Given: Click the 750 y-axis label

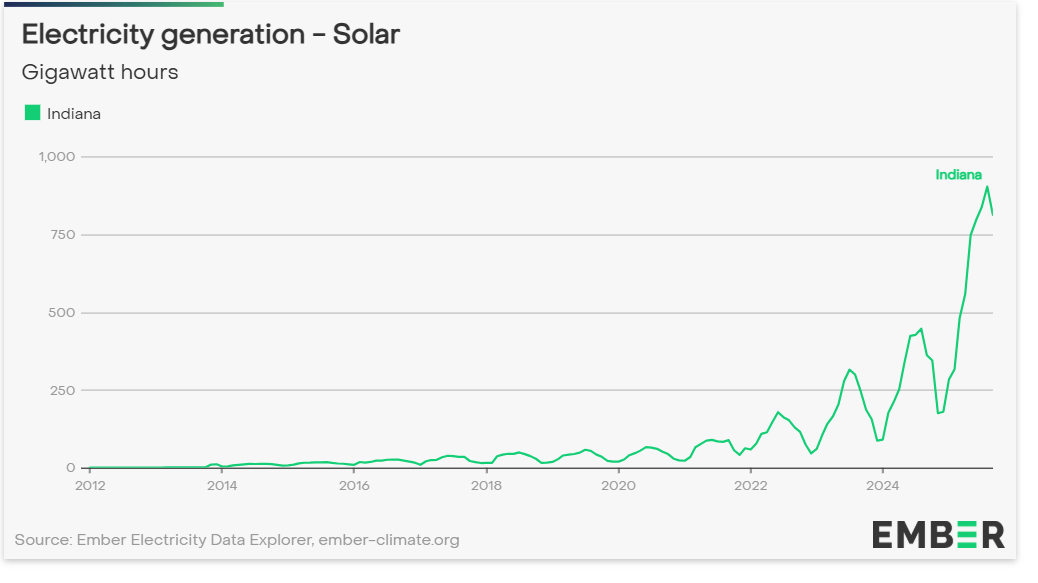Looking at the screenshot, I should click(62, 235).
